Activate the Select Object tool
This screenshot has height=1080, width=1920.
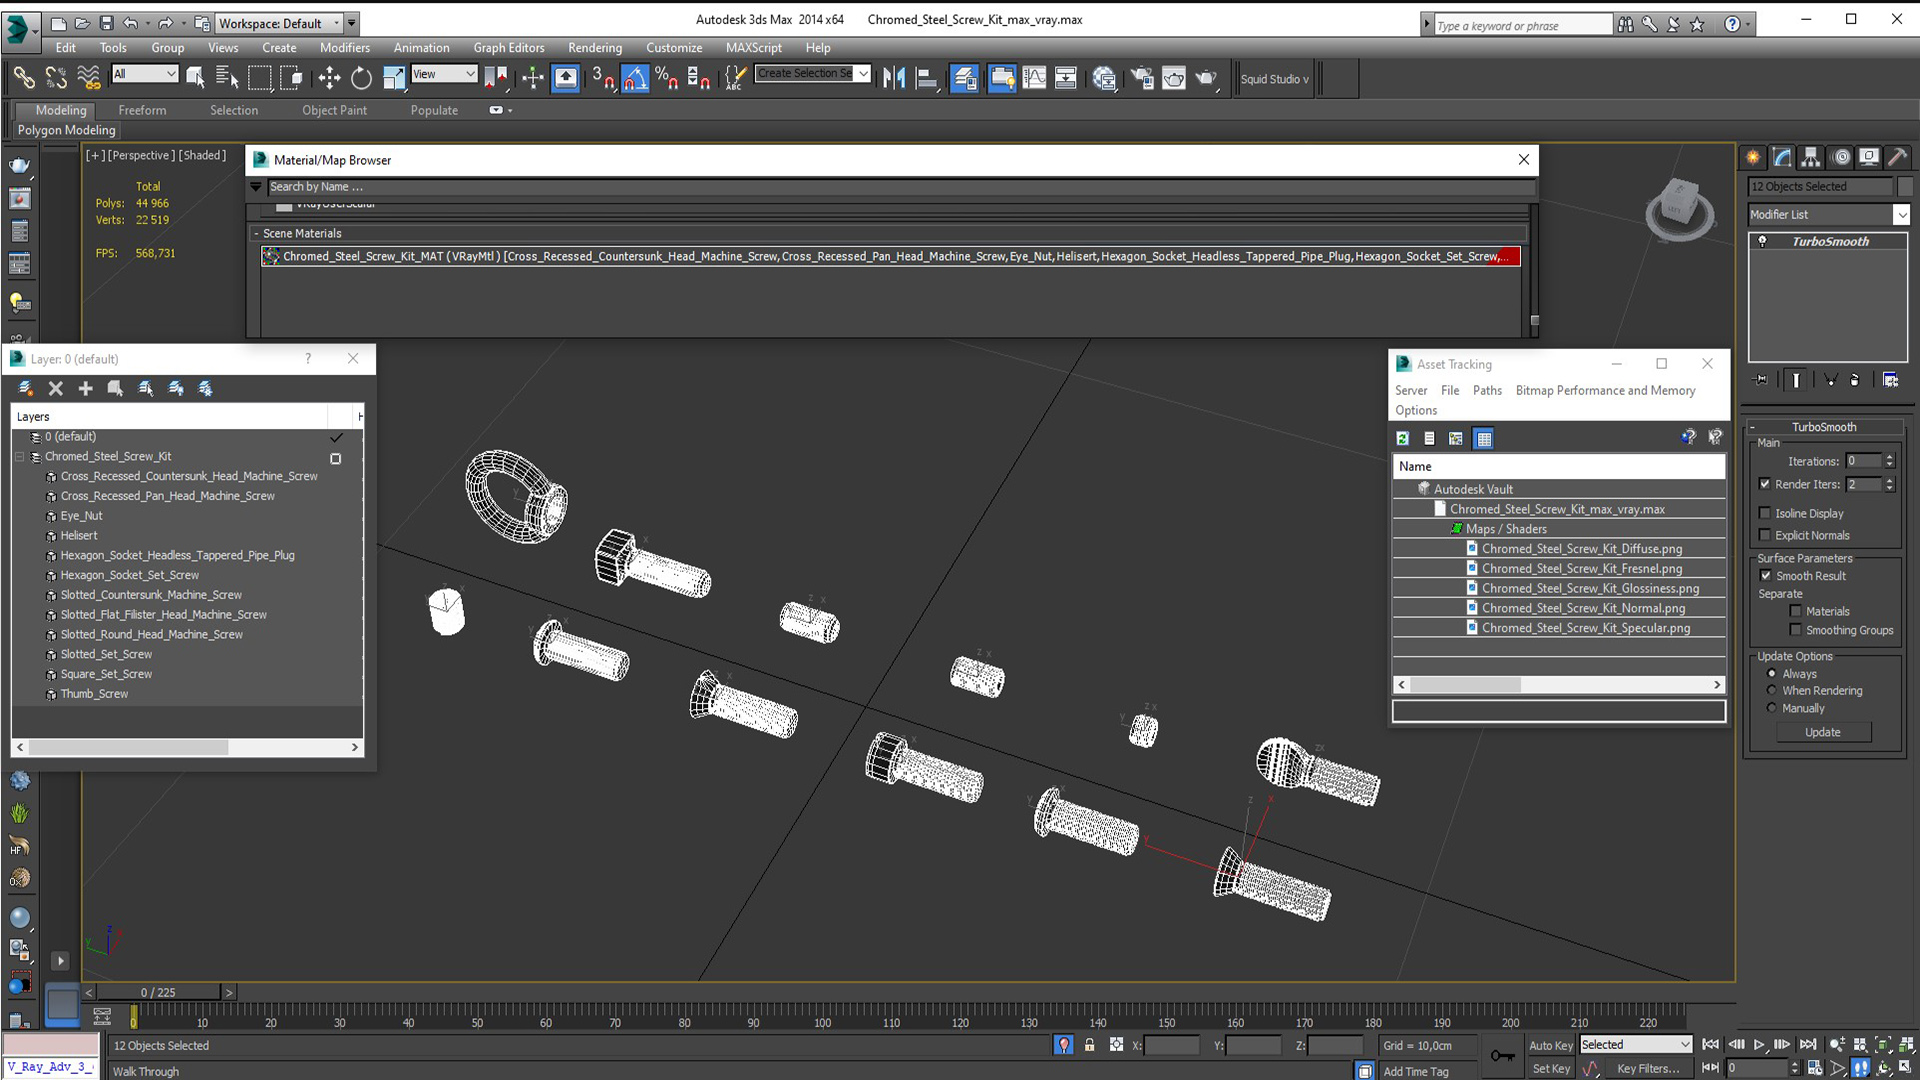point(195,77)
